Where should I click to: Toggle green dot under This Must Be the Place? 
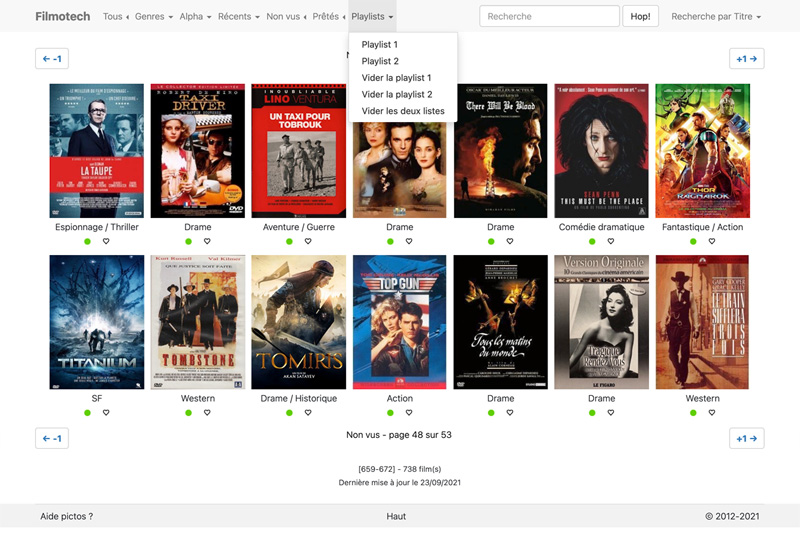pos(592,241)
